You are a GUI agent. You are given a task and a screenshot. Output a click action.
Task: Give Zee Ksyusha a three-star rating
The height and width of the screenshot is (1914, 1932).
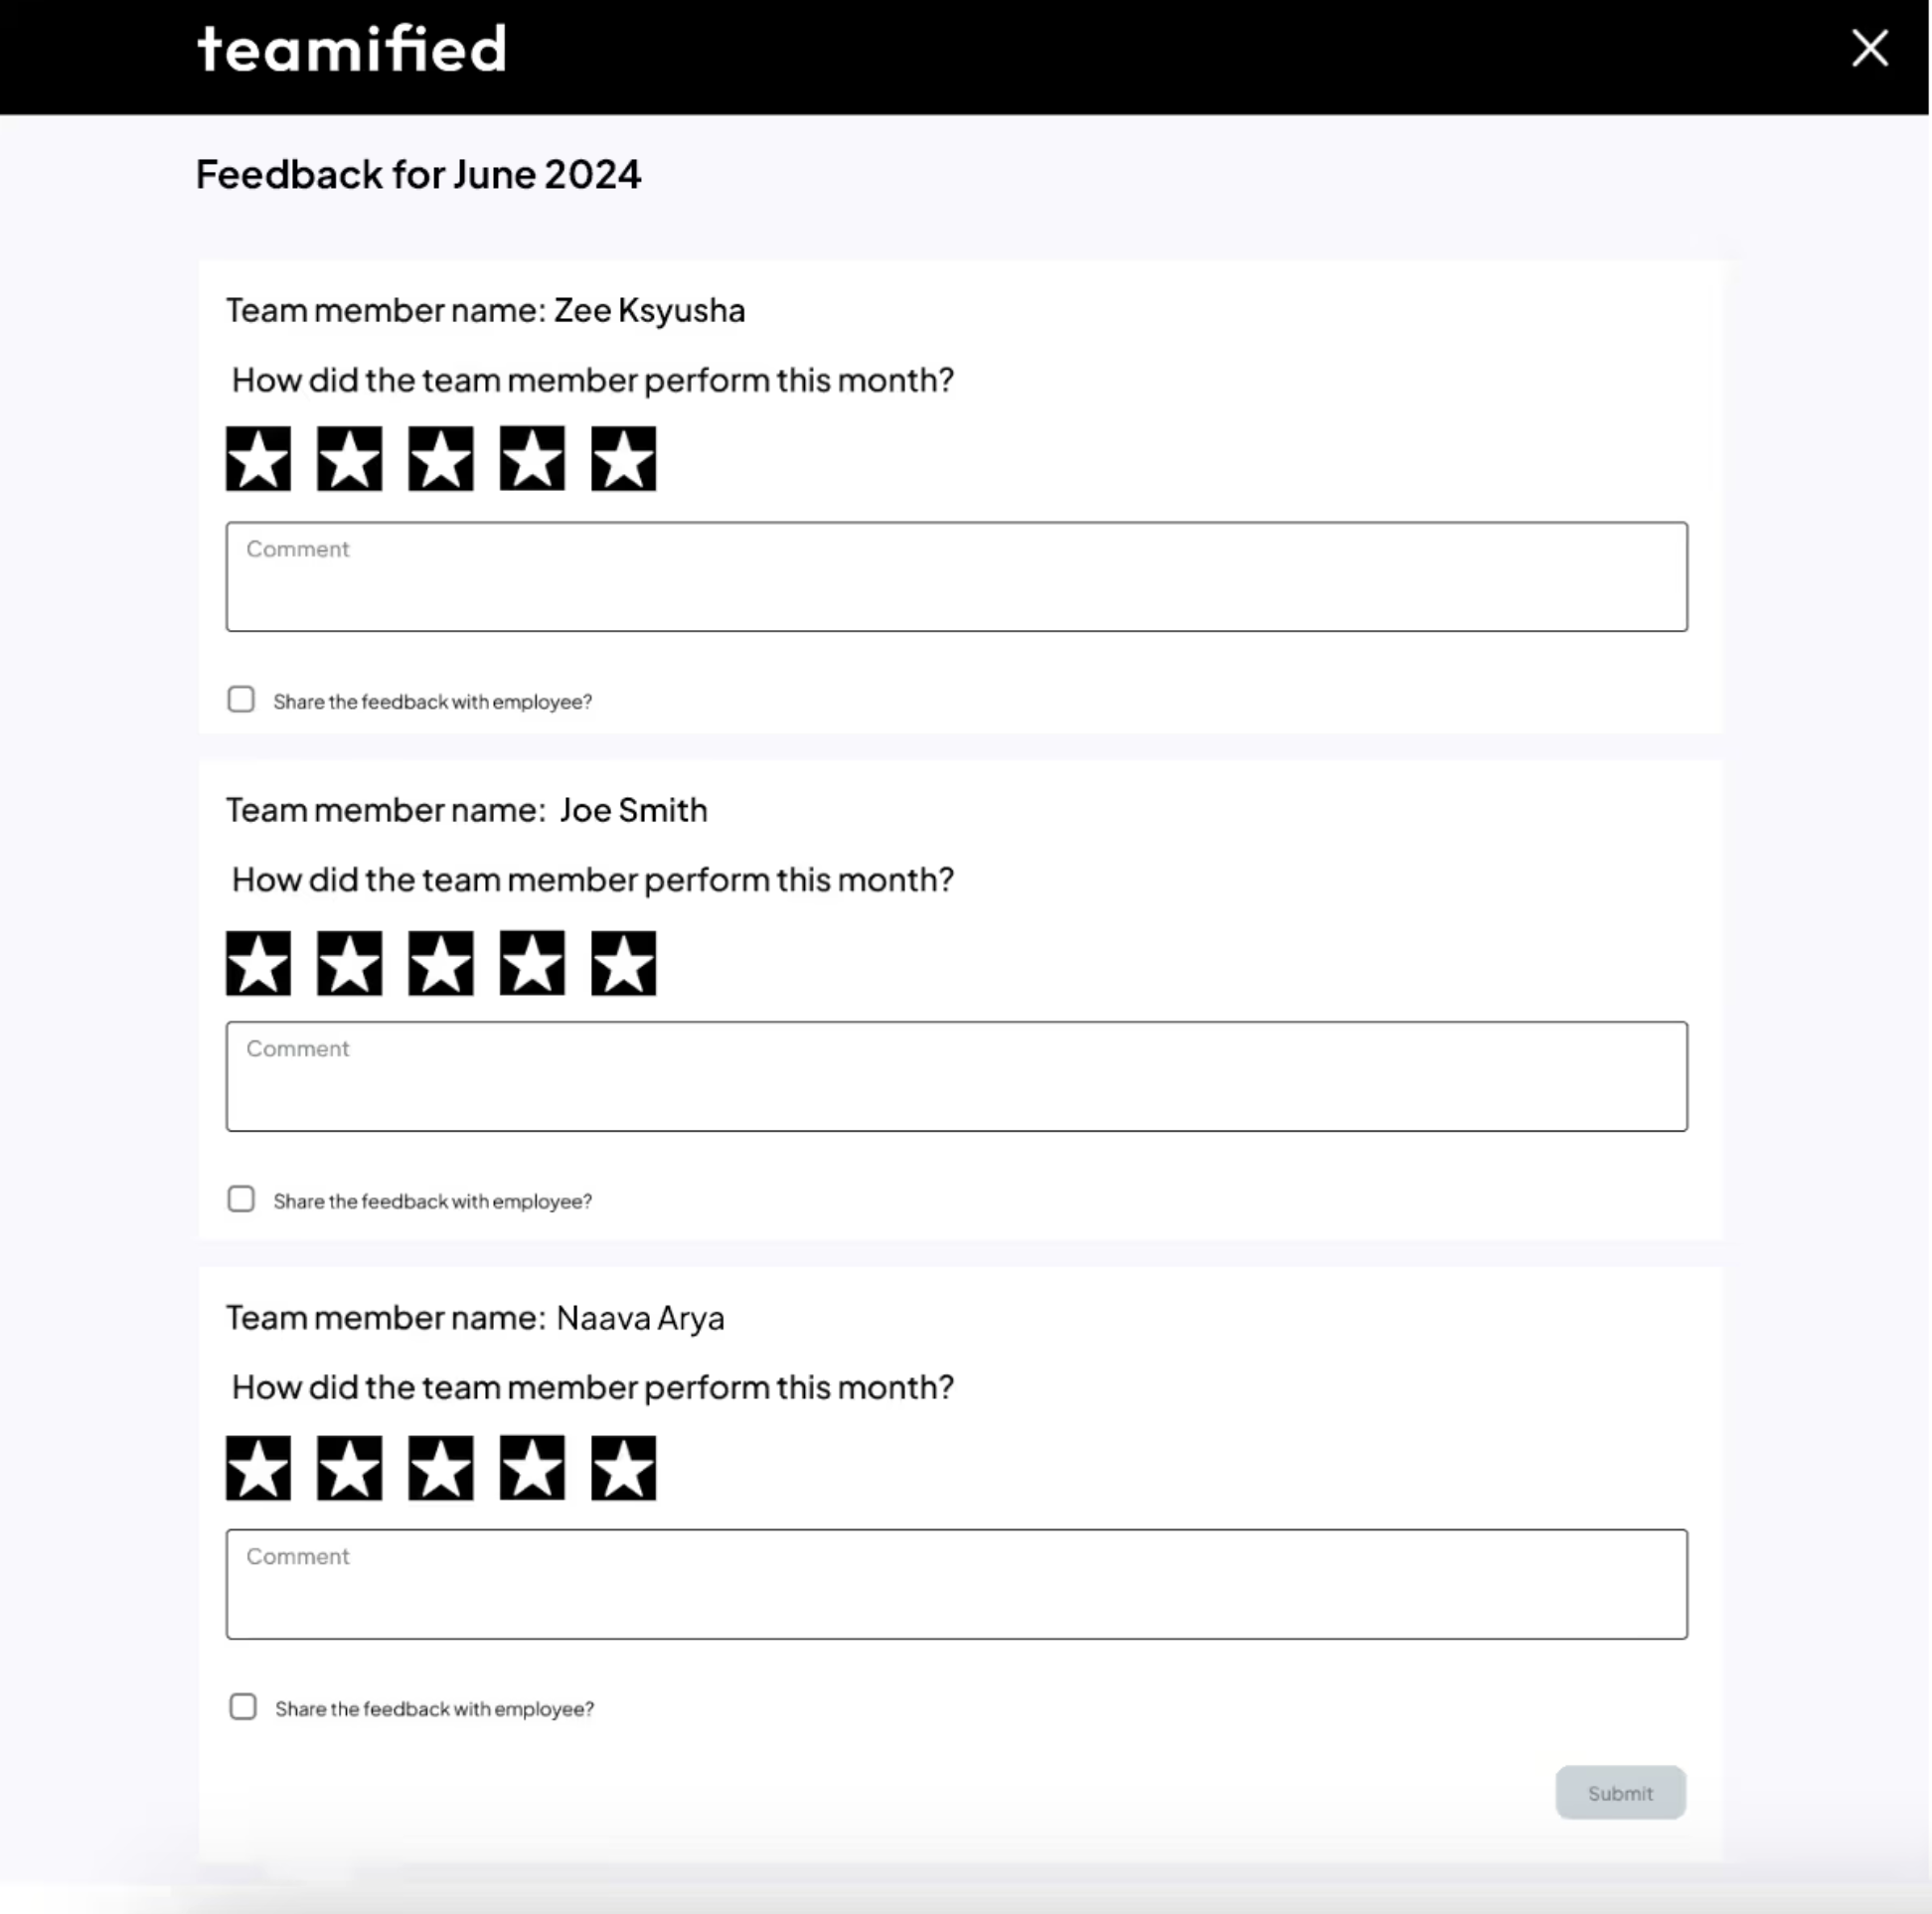[x=440, y=459]
